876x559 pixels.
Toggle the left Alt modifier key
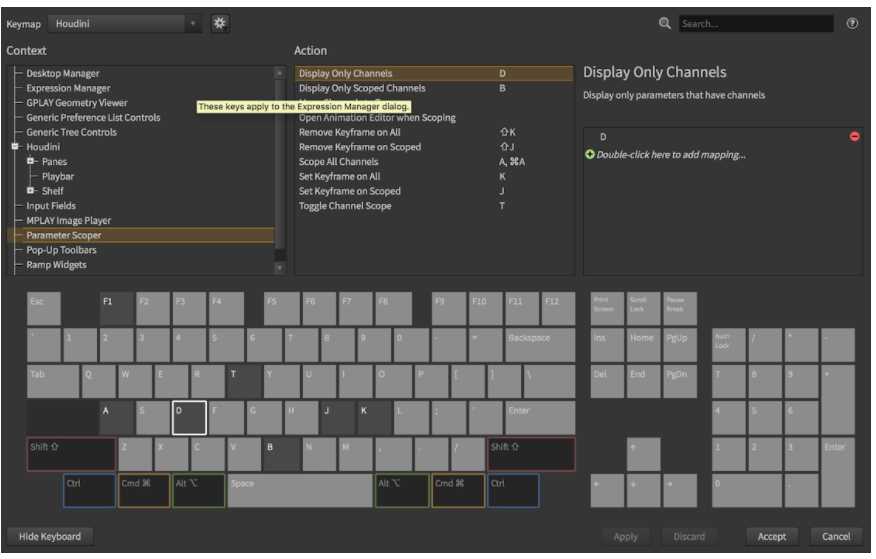pos(198,490)
